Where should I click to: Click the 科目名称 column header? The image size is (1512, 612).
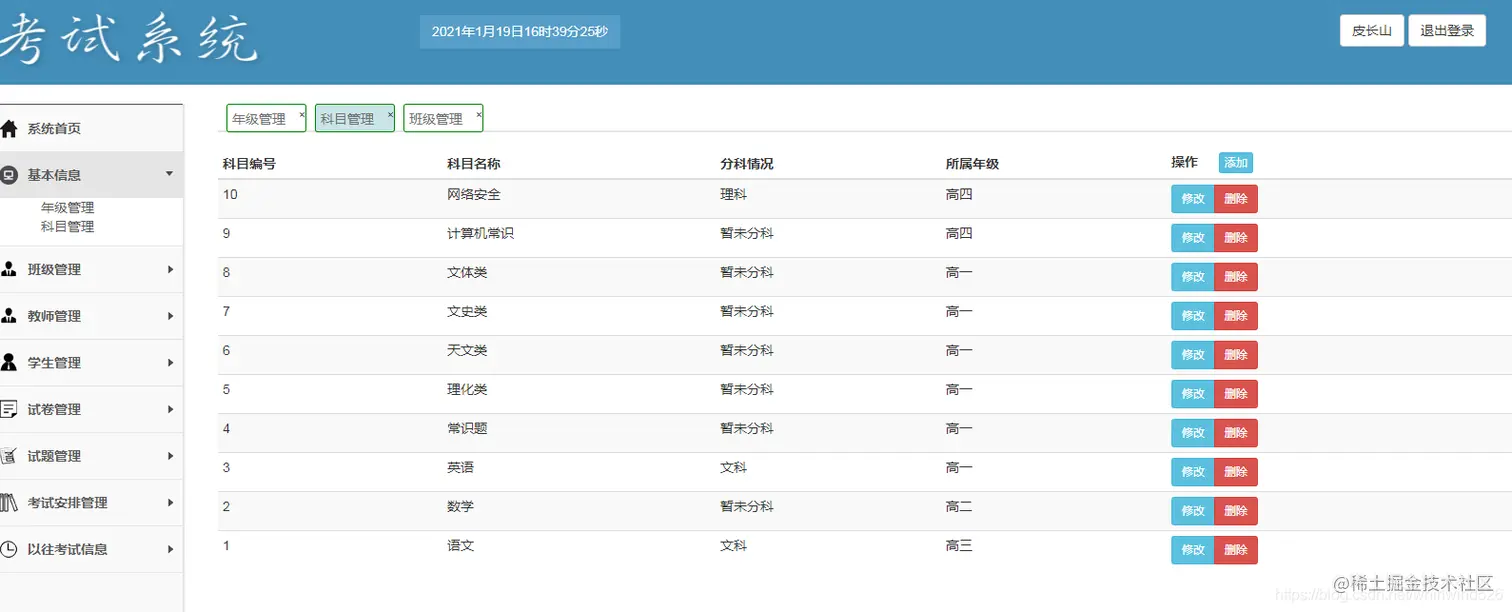(474, 164)
